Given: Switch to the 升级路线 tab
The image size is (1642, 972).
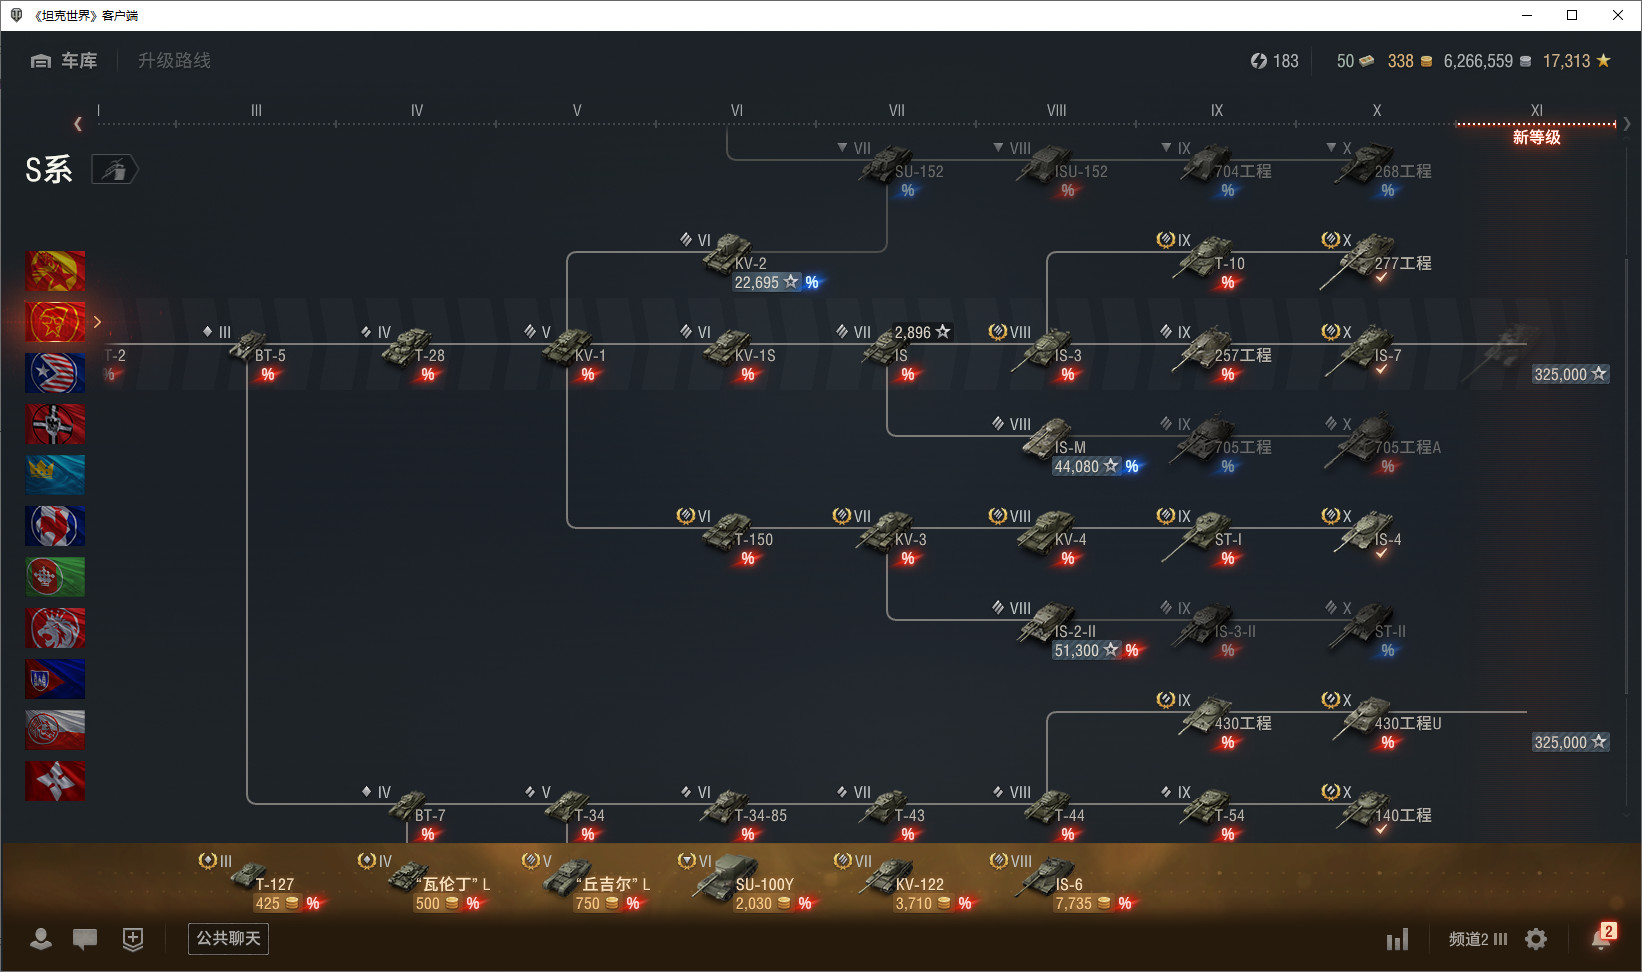Looking at the screenshot, I should click(x=174, y=61).
